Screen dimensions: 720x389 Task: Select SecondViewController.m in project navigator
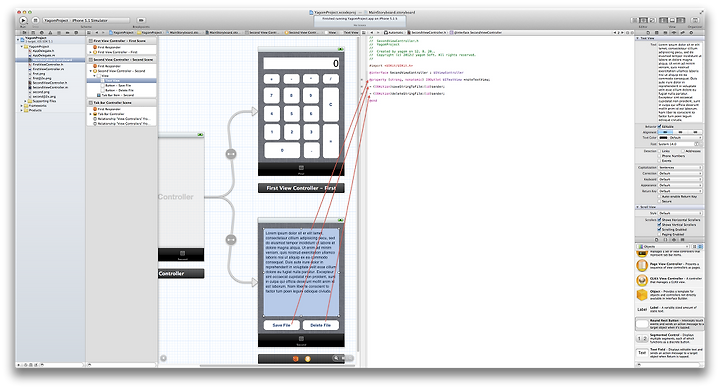point(50,87)
